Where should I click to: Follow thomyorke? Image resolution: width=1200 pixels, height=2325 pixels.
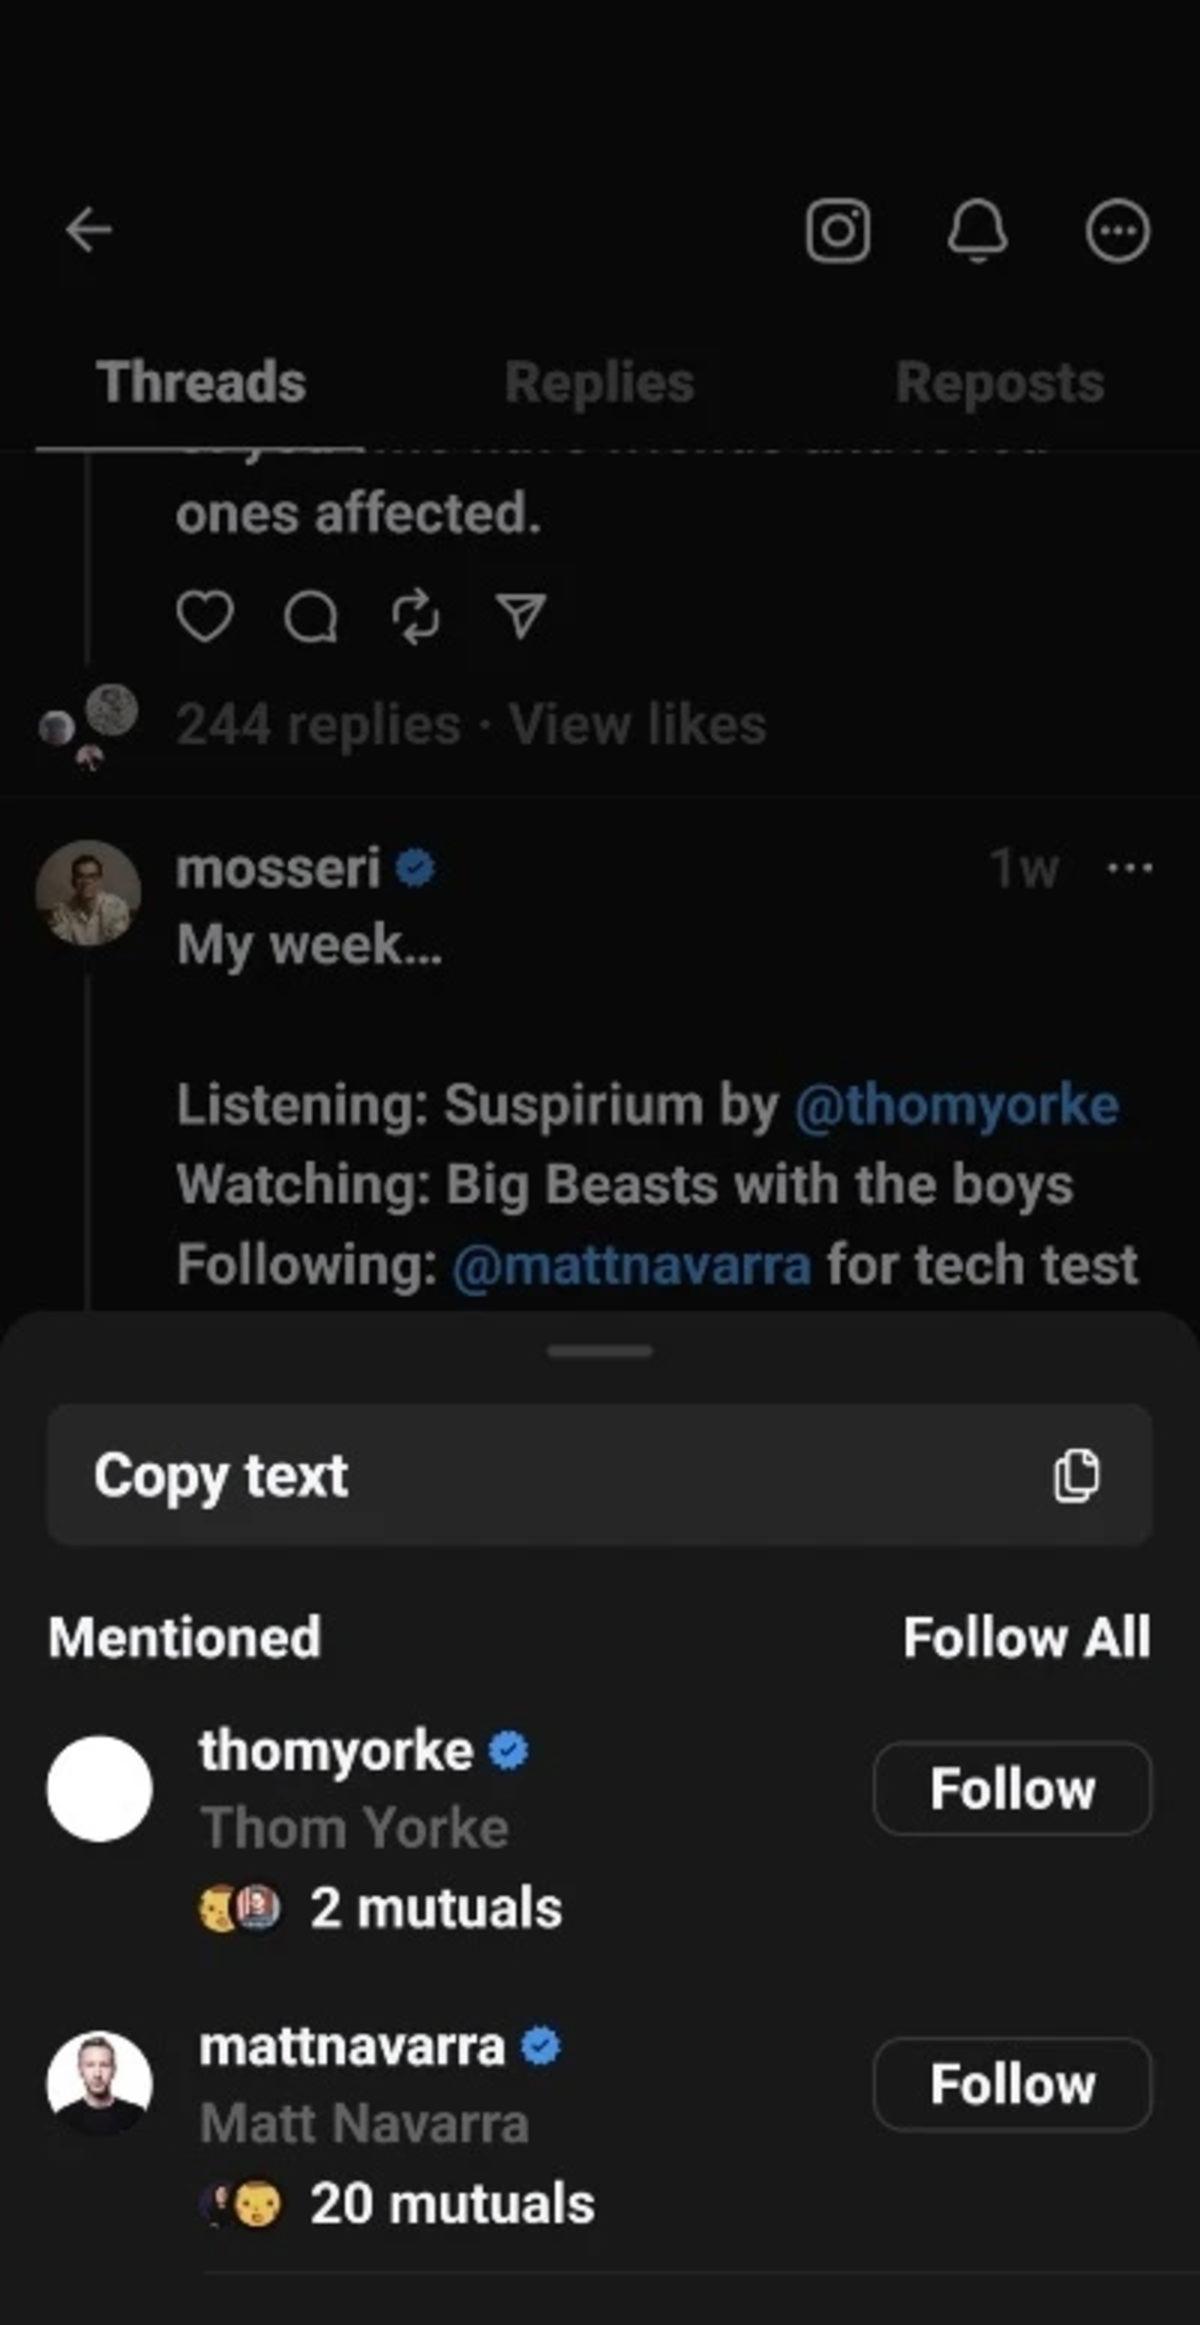(1012, 1788)
